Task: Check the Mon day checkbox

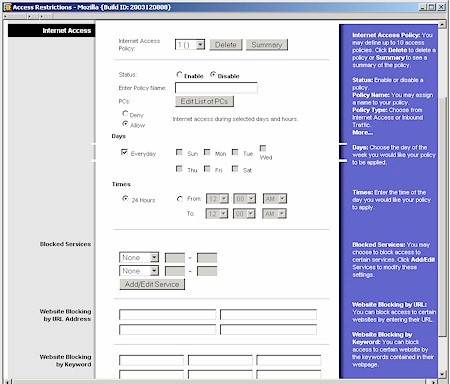Action: coord(207,152)
